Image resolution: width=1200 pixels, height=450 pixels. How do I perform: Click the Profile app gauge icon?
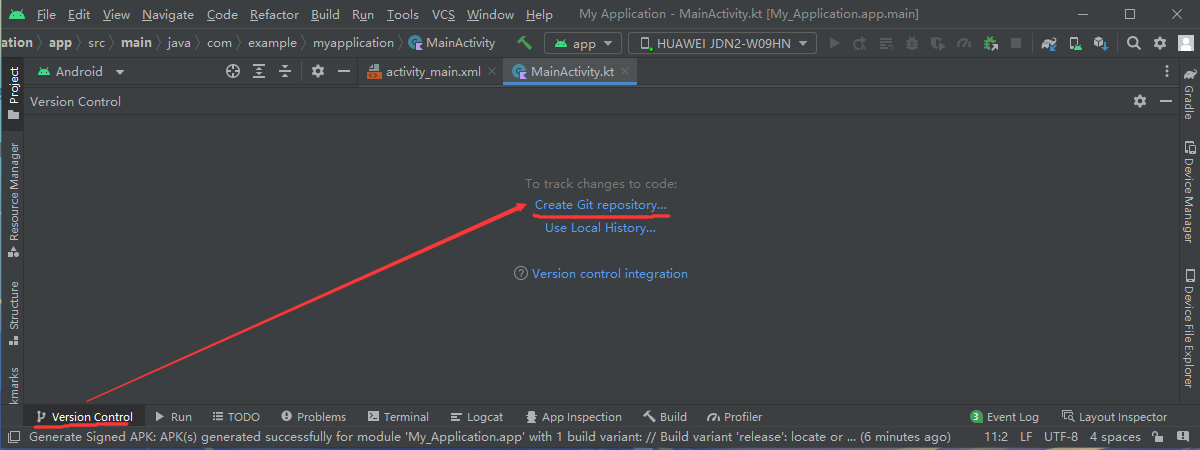(964, 43)
